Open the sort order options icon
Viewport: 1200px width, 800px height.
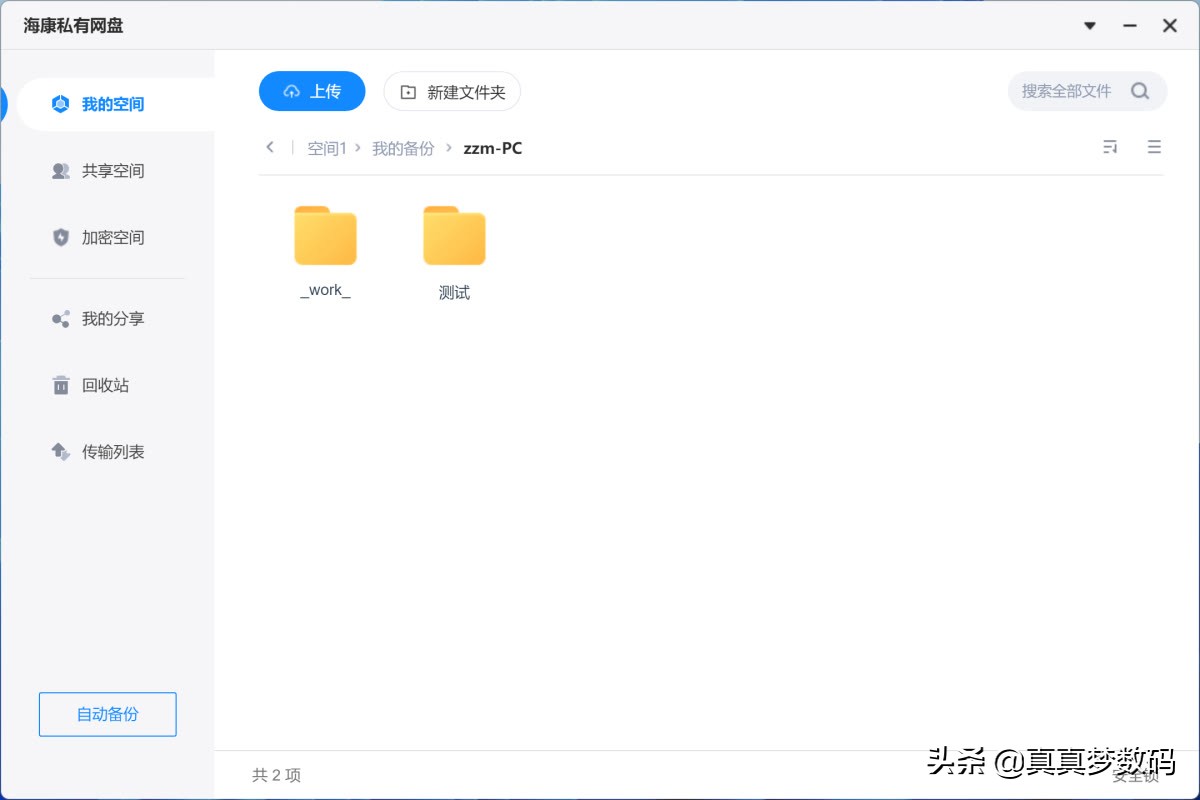tap(1110, 146)
